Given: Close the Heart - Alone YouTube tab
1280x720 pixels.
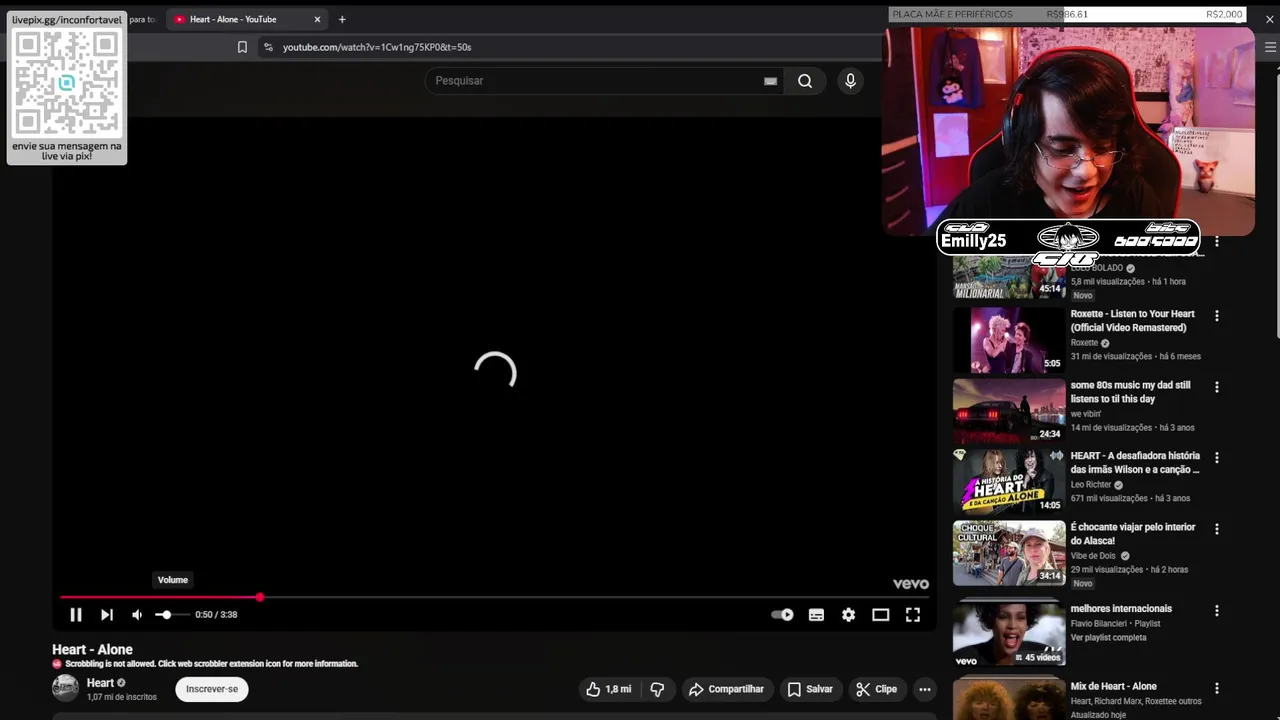Looking at the screenshot, I should pos(318,19).
